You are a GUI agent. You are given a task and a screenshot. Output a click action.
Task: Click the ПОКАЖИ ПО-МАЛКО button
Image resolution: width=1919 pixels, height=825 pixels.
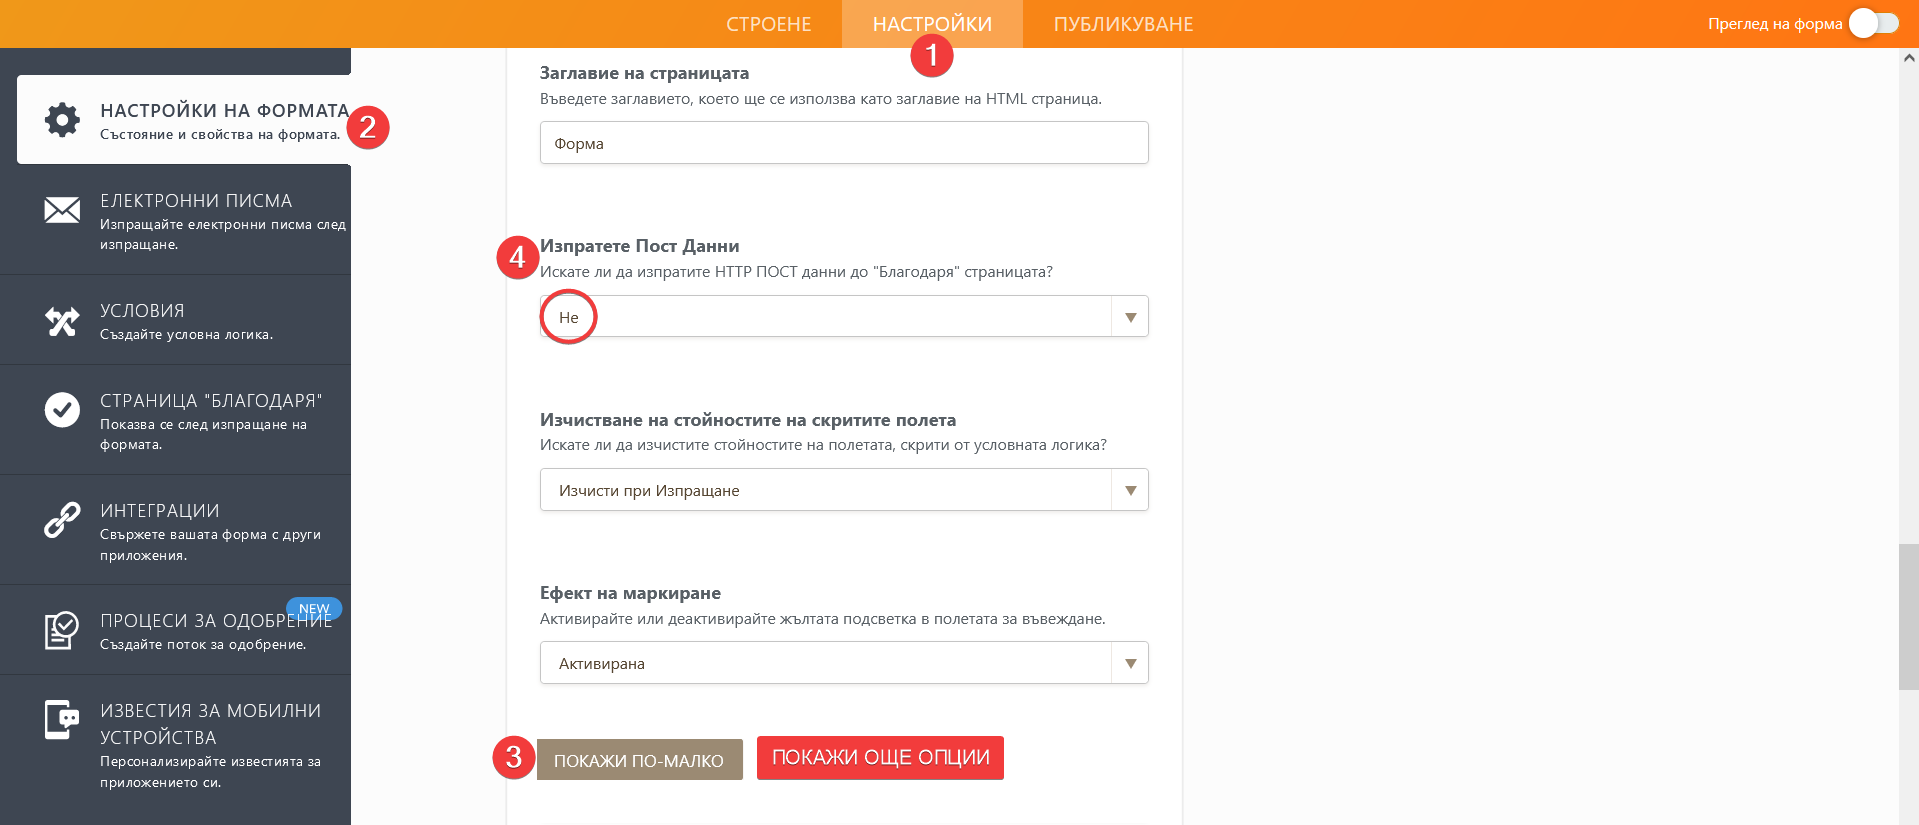pos(639,759)
